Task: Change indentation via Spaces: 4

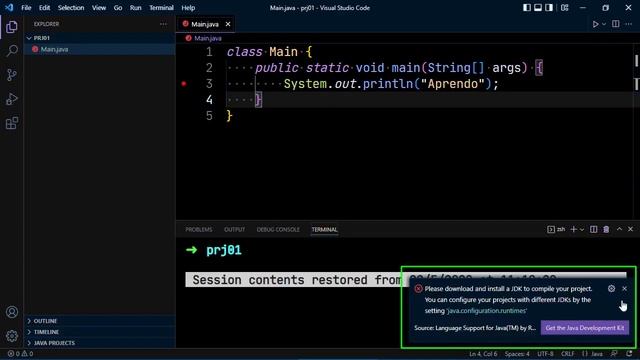Action: point(517,354)
